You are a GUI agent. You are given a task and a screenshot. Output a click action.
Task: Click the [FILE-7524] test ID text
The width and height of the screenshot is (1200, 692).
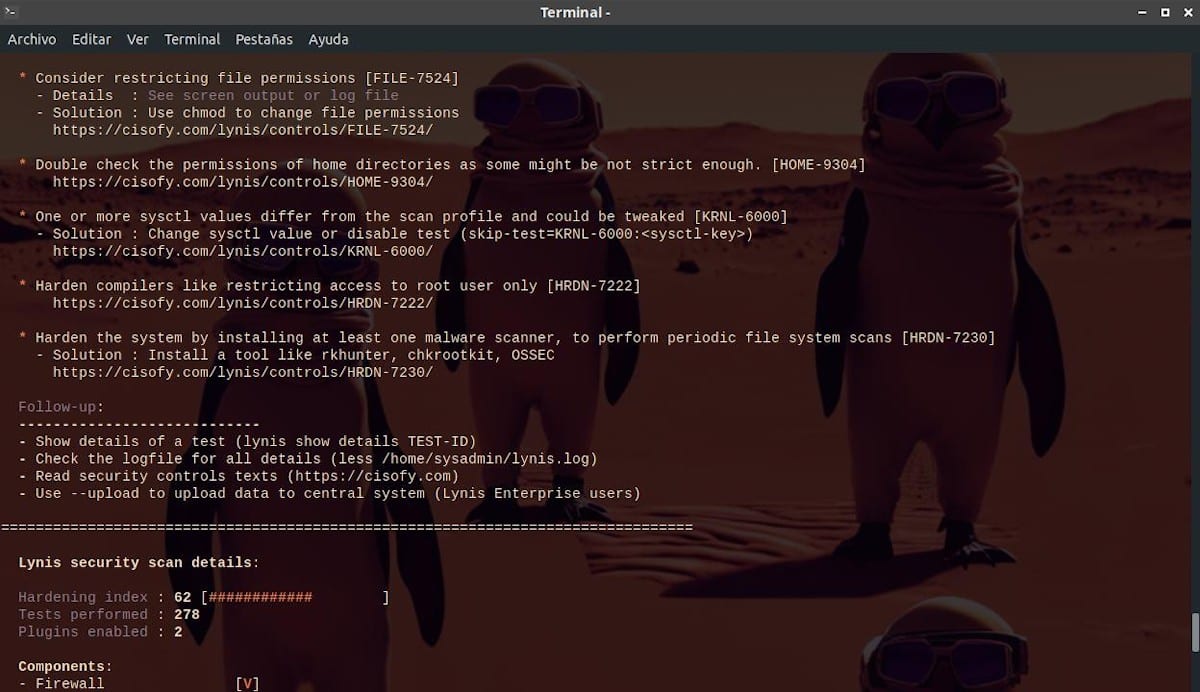411,78
